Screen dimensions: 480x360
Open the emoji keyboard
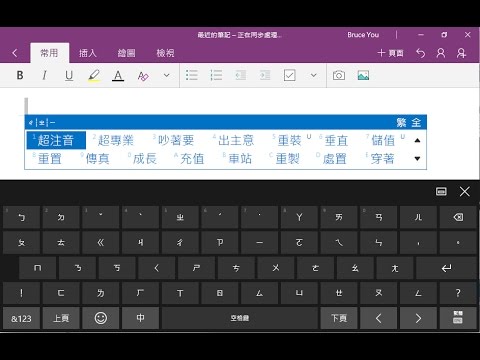101,319
